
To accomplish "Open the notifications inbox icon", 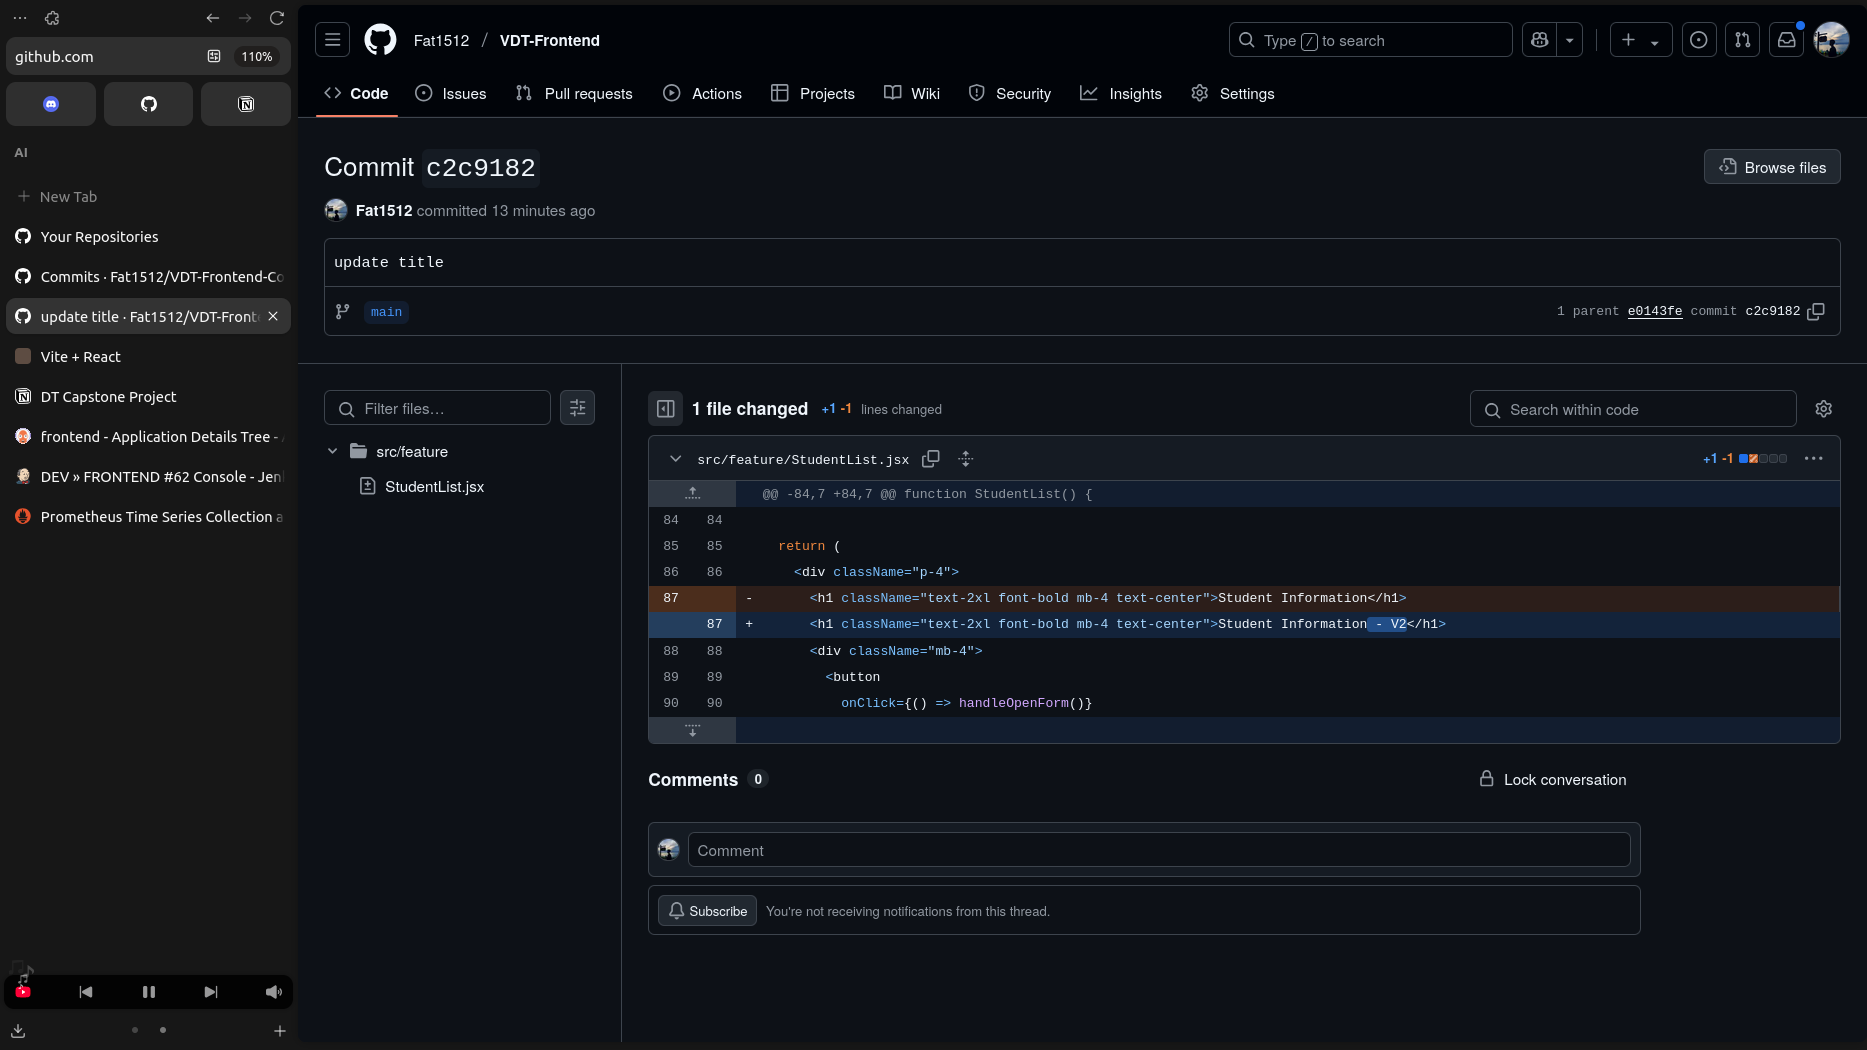I will [1786, 40].
